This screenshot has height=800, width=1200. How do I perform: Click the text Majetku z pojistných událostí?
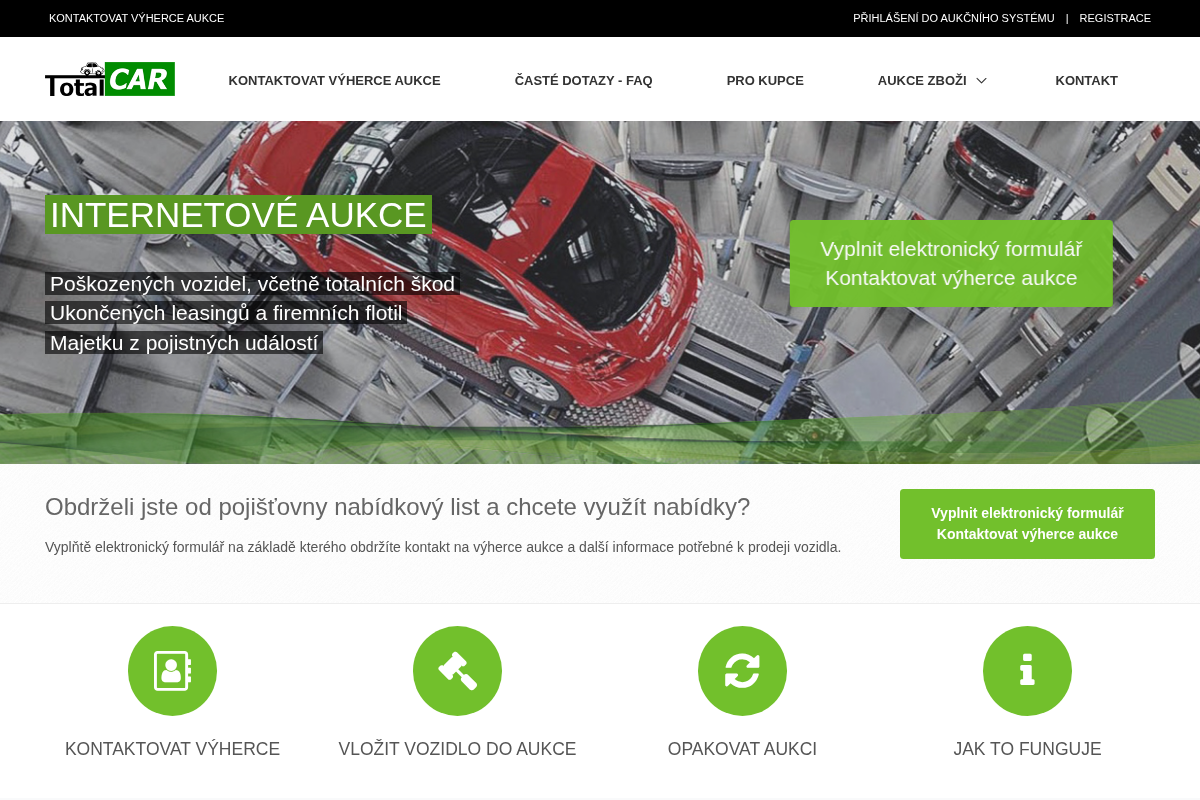[x=184, y=343]
